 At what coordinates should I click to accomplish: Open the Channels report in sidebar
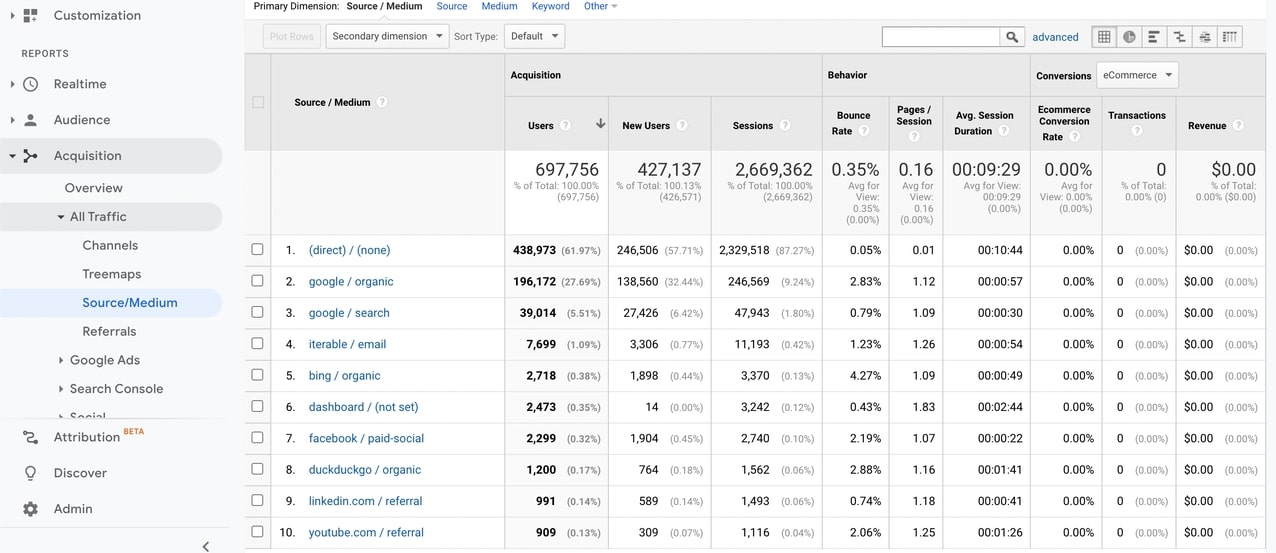coord(110,245)
